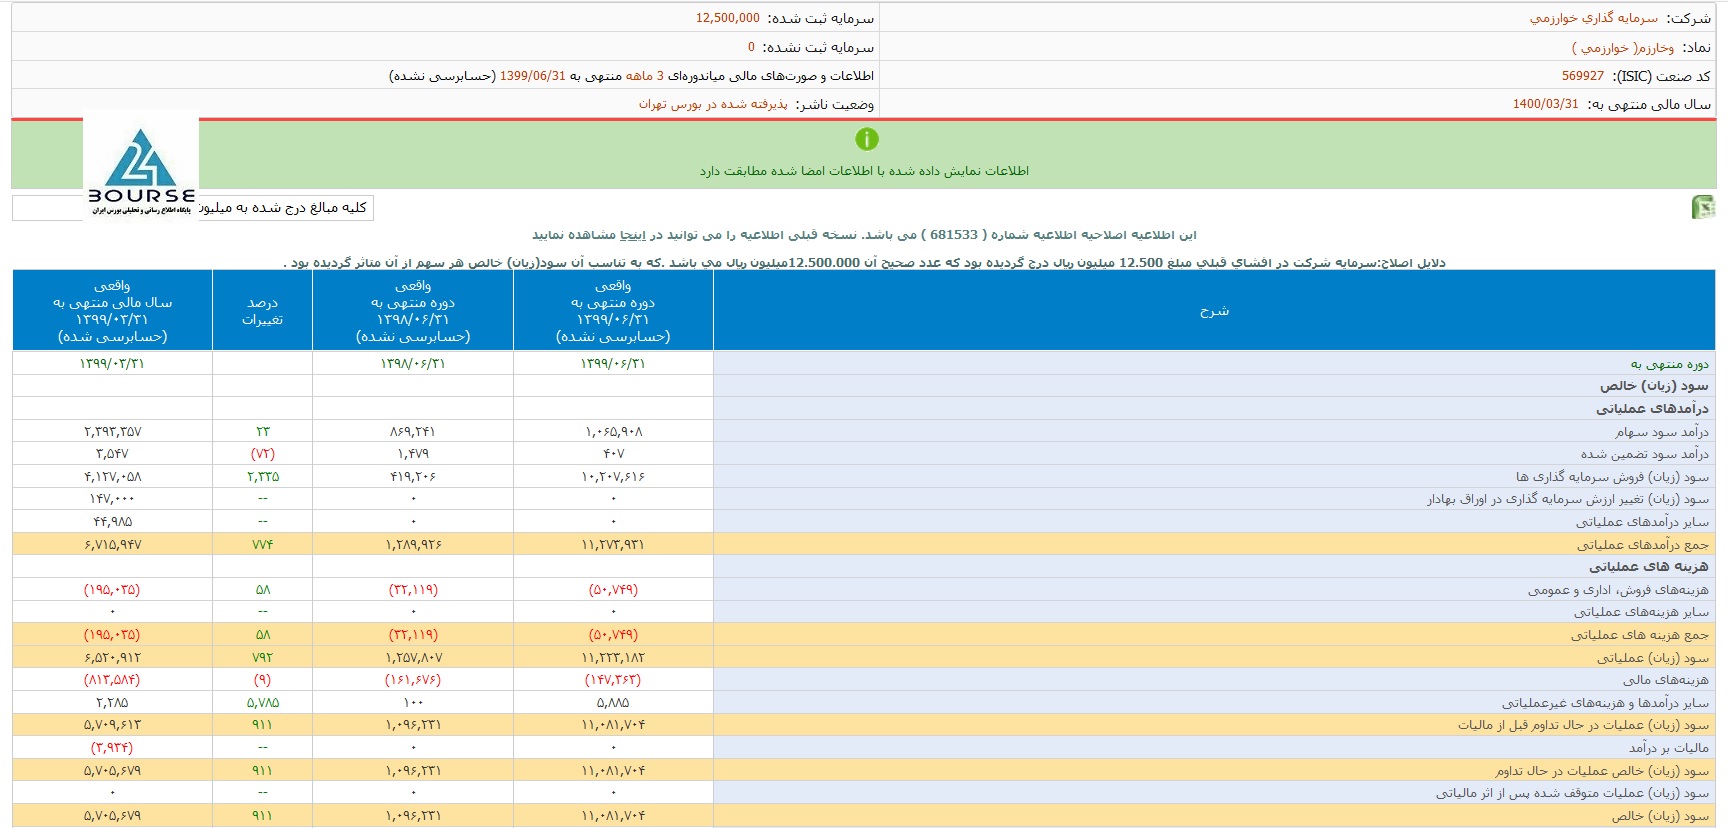Click value ۲,۳۹۳,۳۵۷ in dividend row

tap(112, 432)
